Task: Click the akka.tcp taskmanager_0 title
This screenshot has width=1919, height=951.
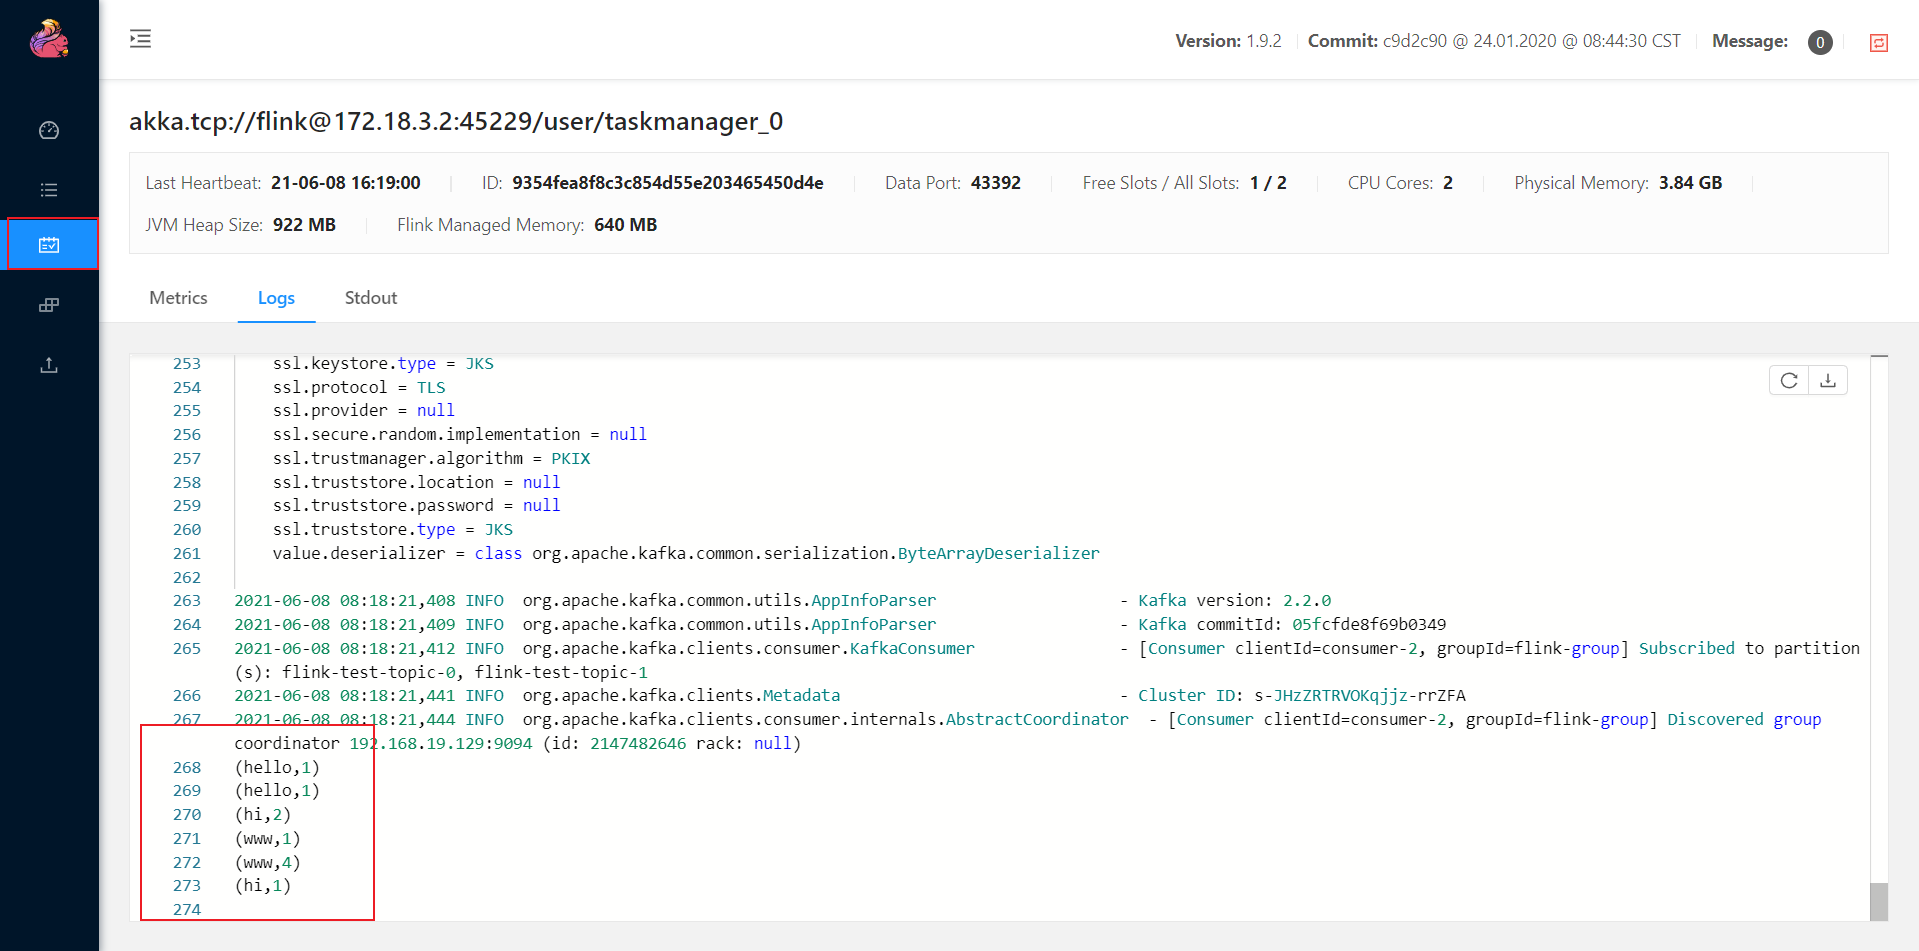Action: pos(456,121)
